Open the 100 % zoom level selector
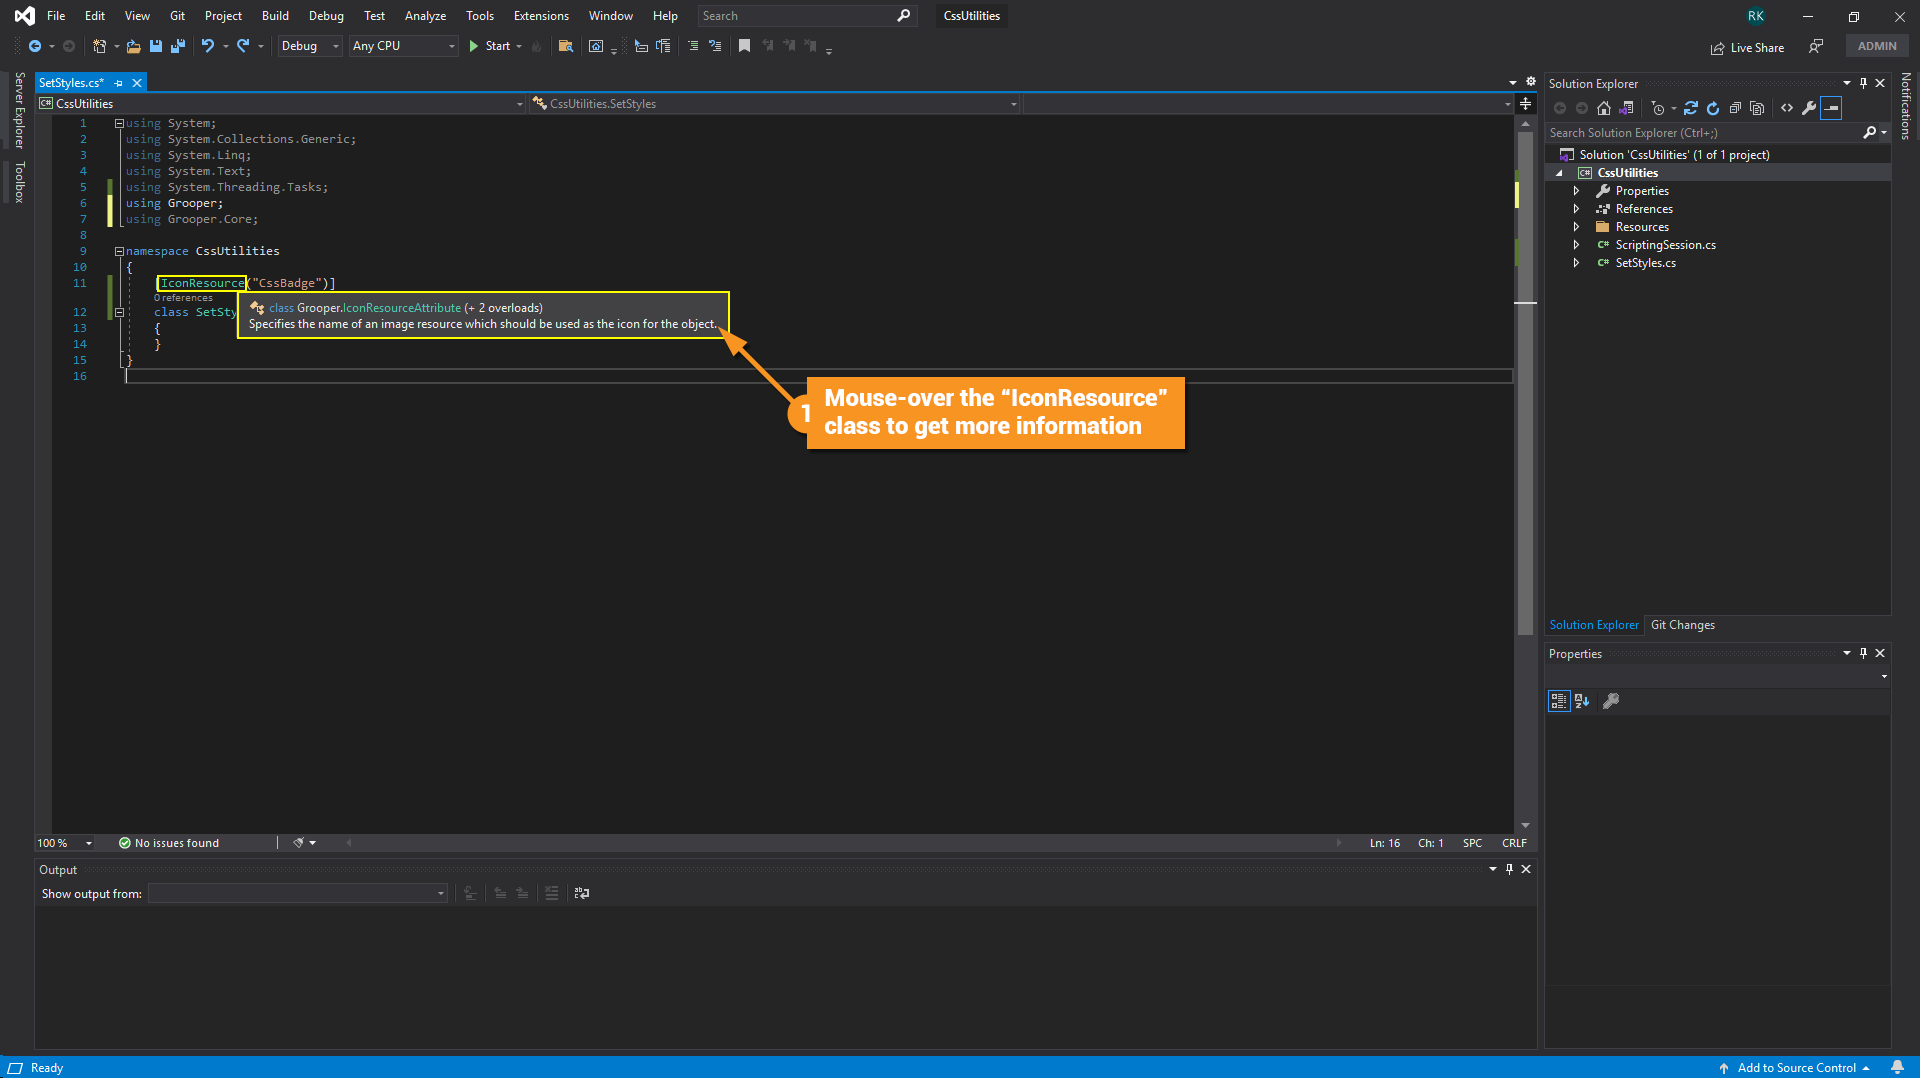 (65, 843)
